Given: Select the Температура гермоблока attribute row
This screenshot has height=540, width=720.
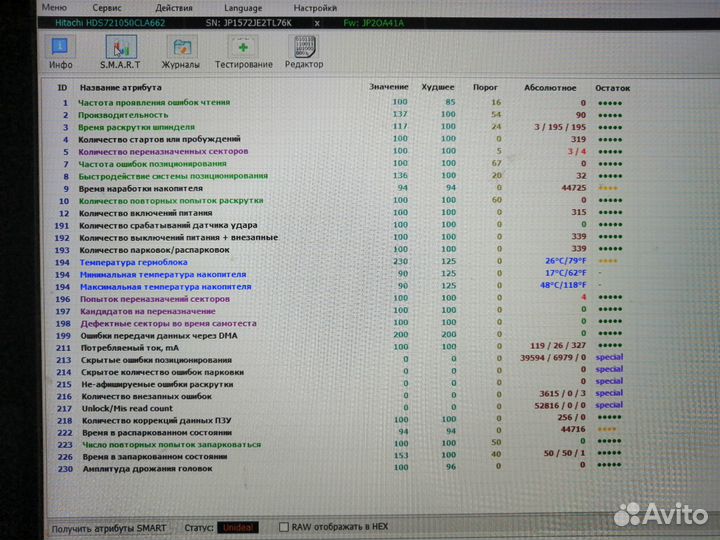Looking at the screenshot, I should pos(133,261).
